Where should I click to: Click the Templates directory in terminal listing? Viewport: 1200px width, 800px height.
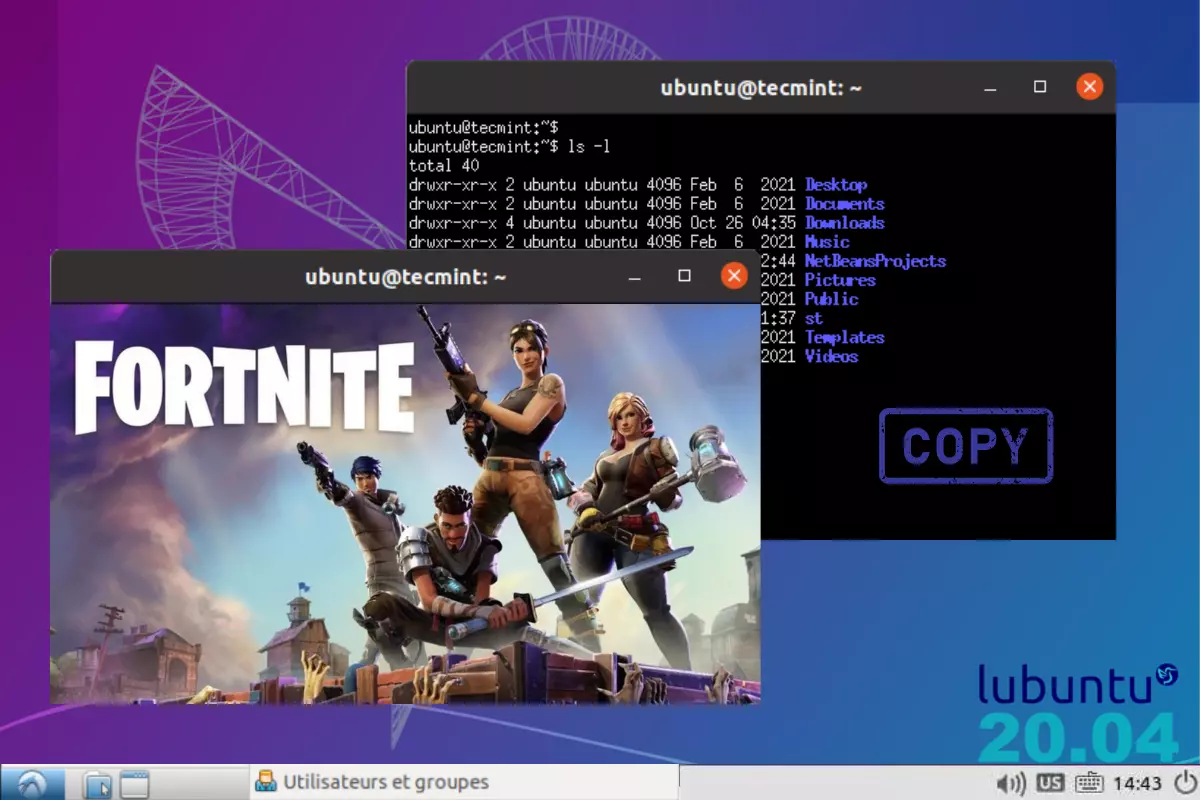(x=845, y=337)
